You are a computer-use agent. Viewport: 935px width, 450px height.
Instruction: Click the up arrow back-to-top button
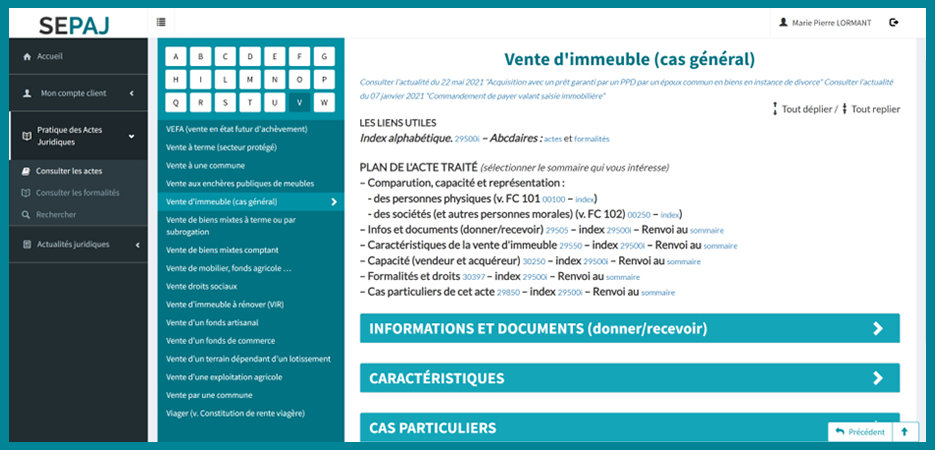(905, 432)
